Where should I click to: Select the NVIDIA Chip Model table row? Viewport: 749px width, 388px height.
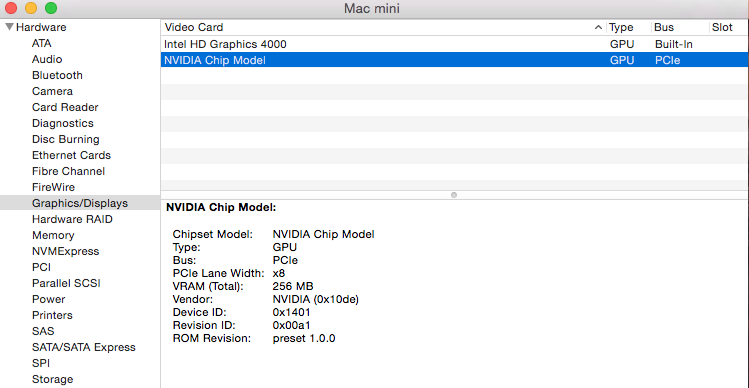(454, 60)
